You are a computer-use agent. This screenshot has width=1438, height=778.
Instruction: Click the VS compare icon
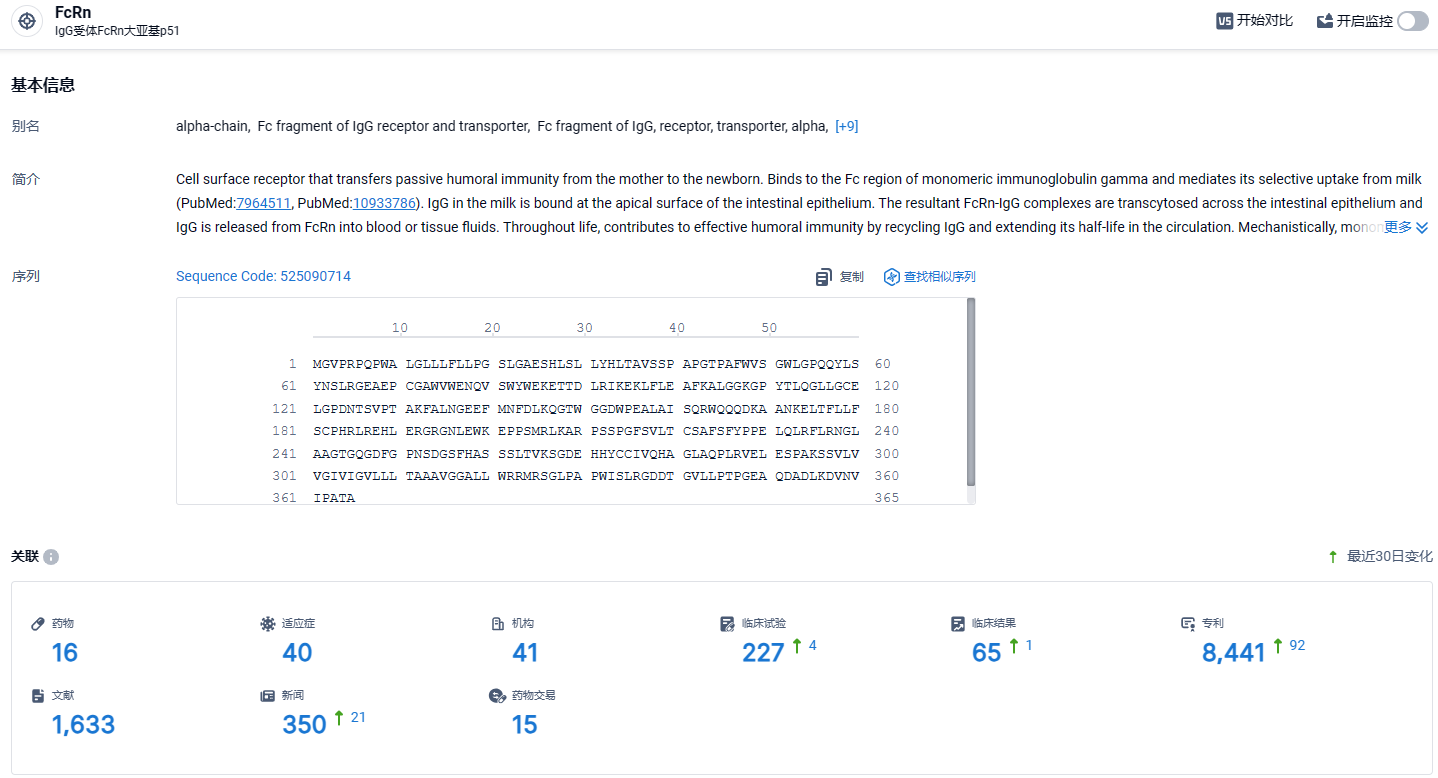[x=1224, y=21]
